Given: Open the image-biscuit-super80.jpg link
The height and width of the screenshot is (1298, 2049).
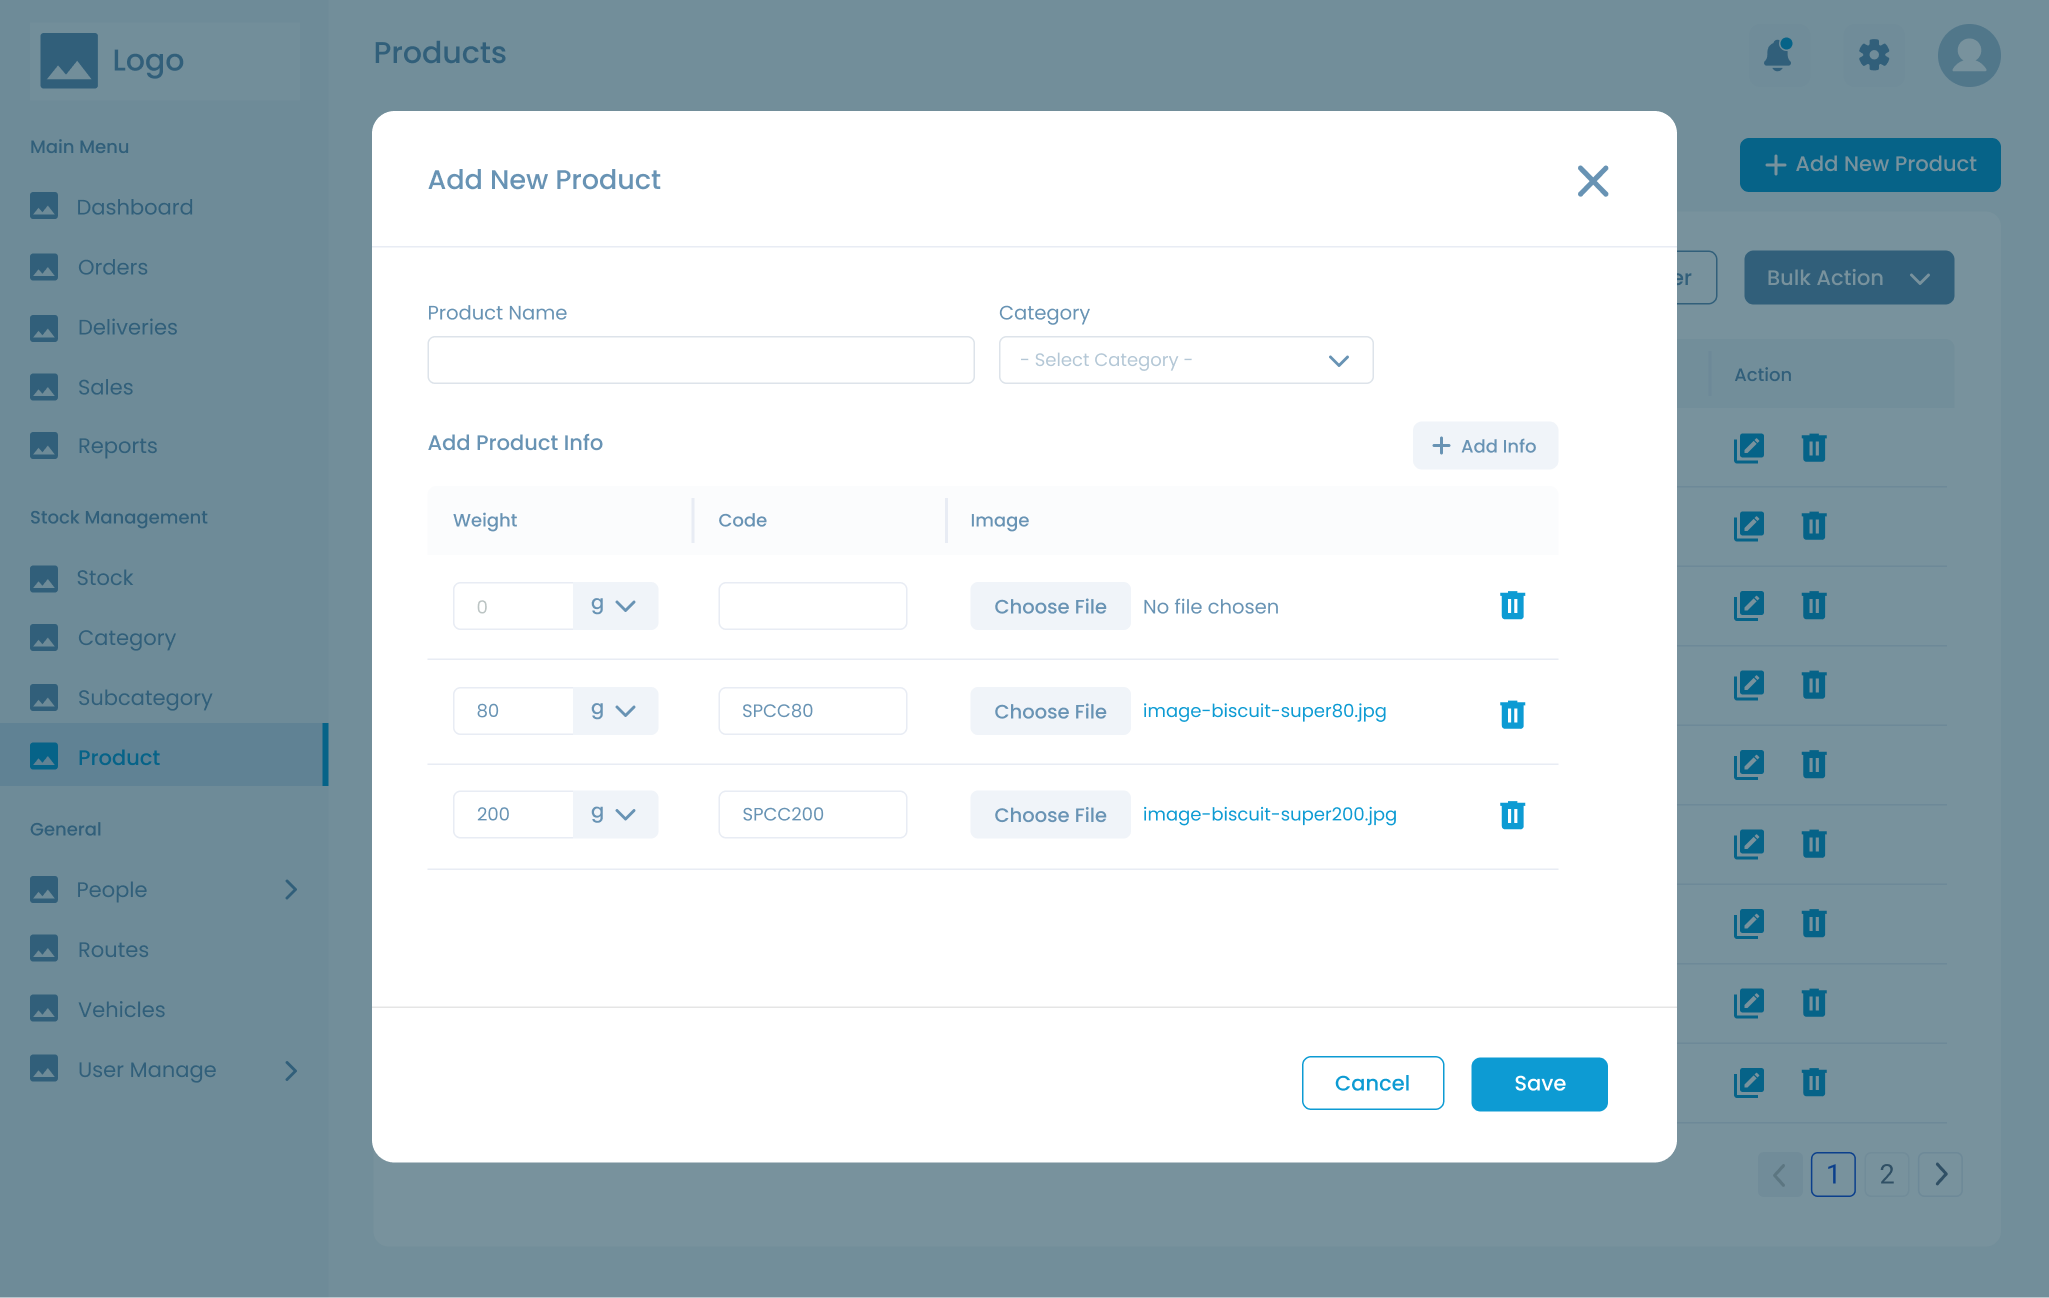Looking at the screenshot, I should tap(1264, 711).
